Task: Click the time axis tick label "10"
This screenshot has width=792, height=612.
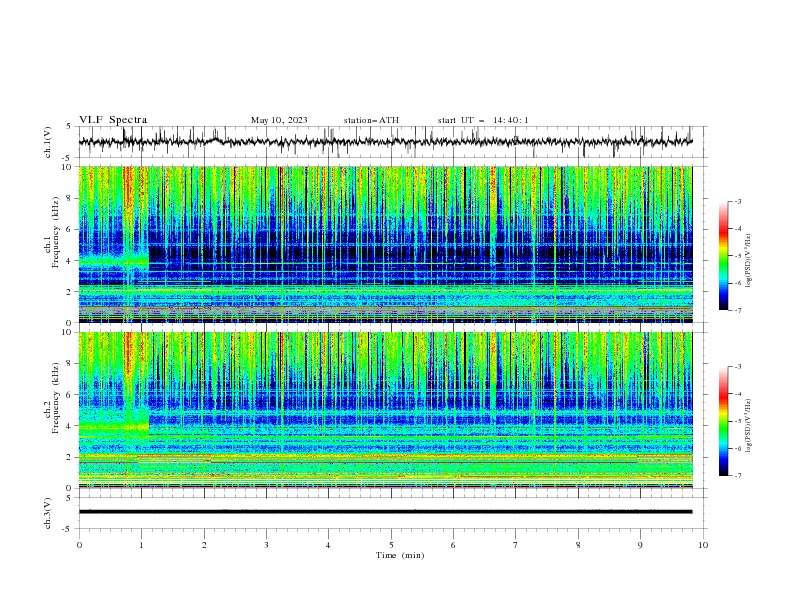Action: (x=703, y=545)
